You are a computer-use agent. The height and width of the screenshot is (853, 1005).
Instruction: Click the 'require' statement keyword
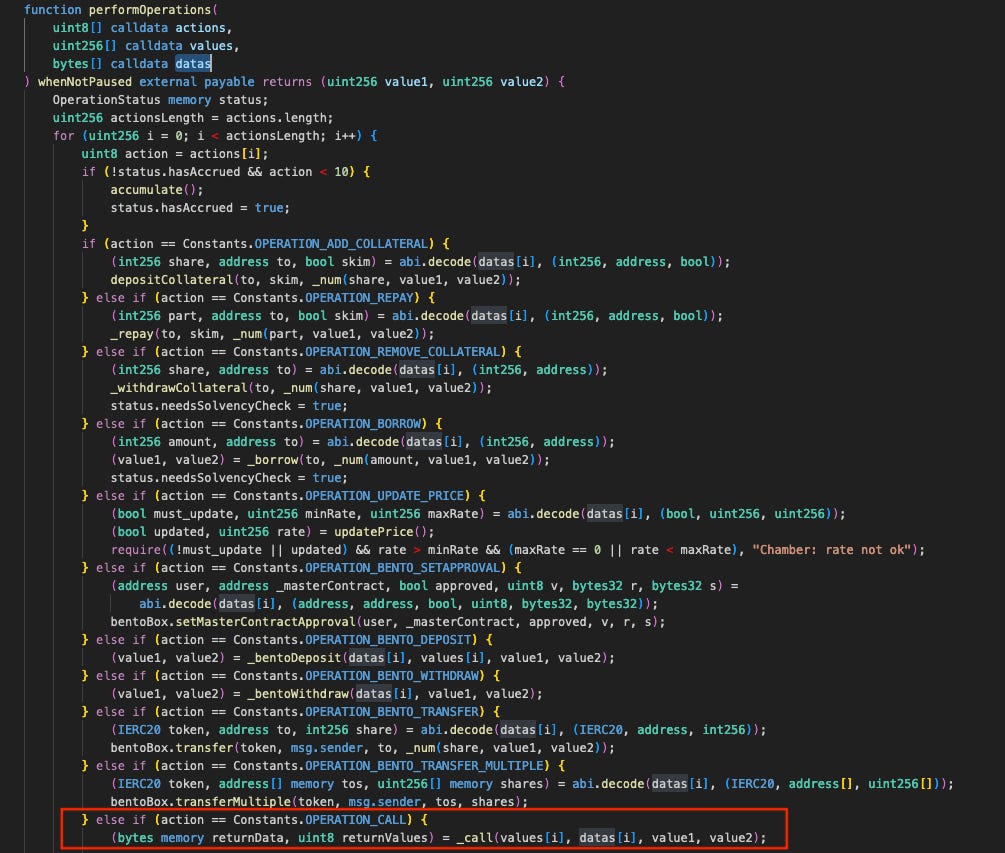click(135, 549)
